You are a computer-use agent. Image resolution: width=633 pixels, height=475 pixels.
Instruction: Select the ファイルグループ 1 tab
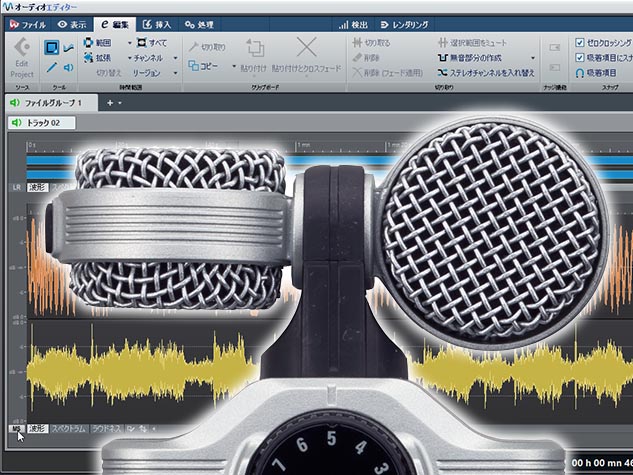click(51, 103)
